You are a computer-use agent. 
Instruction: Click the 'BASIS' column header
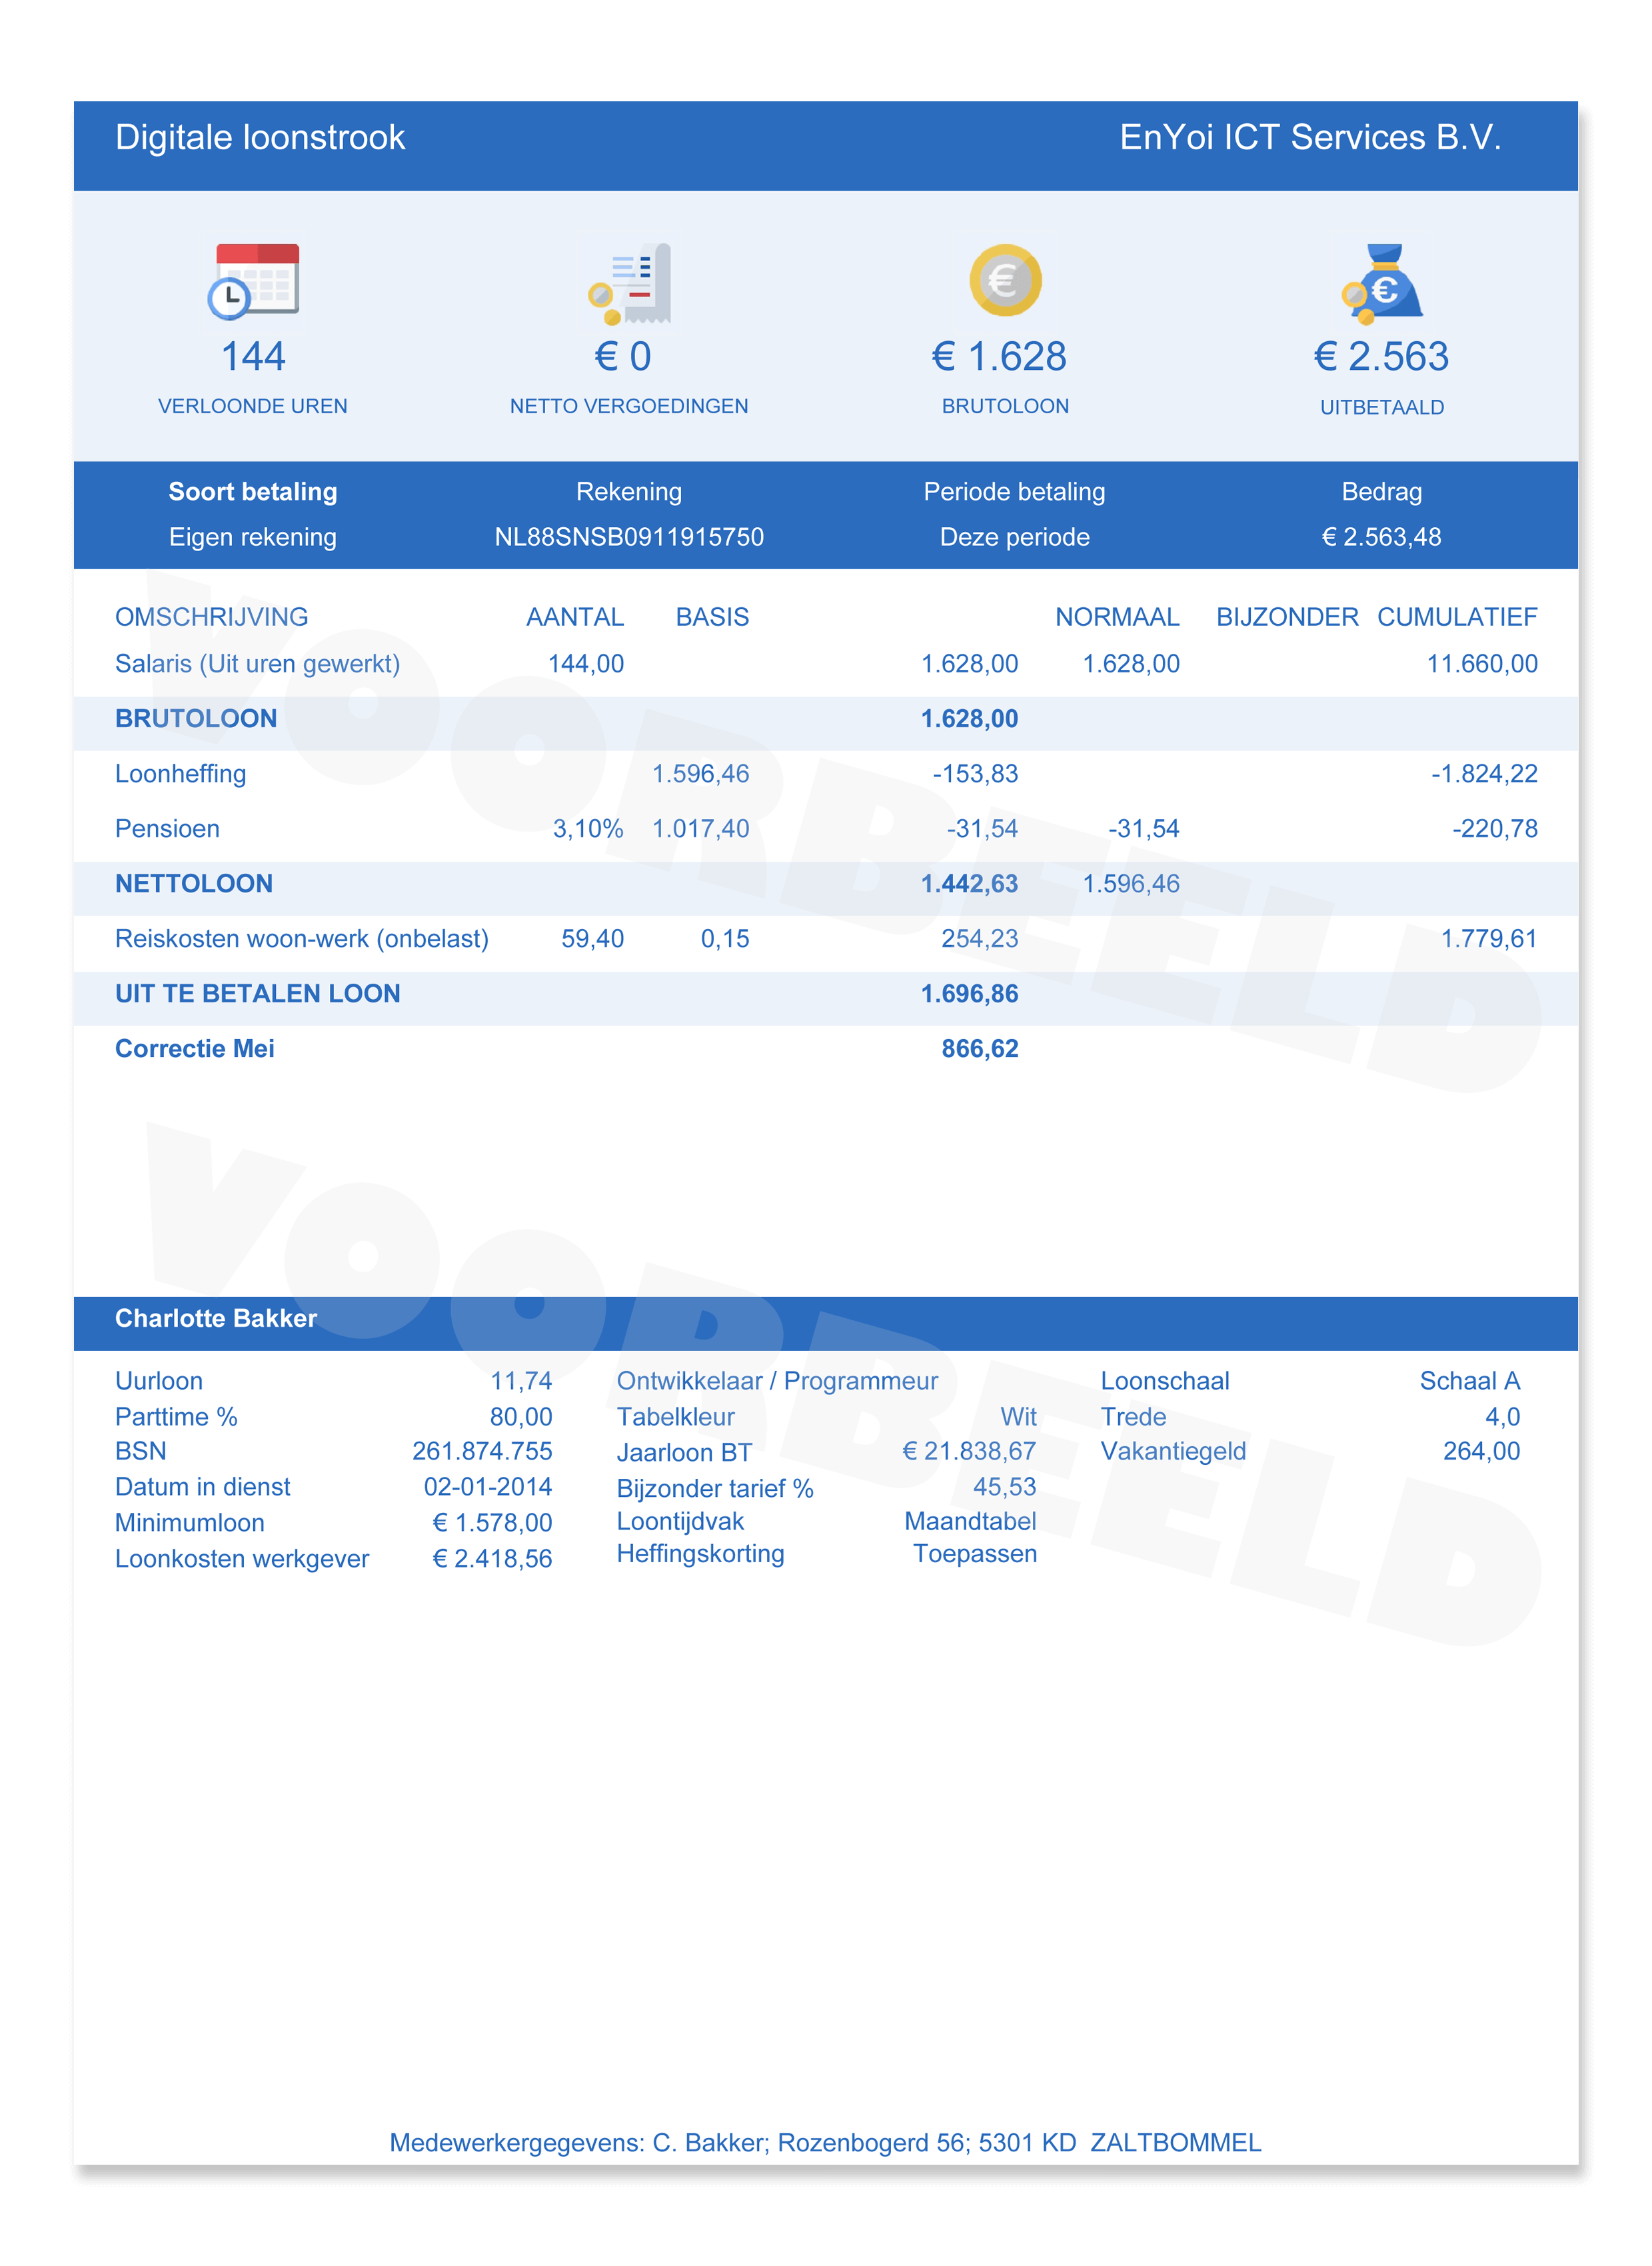click(x=712, y=617)
